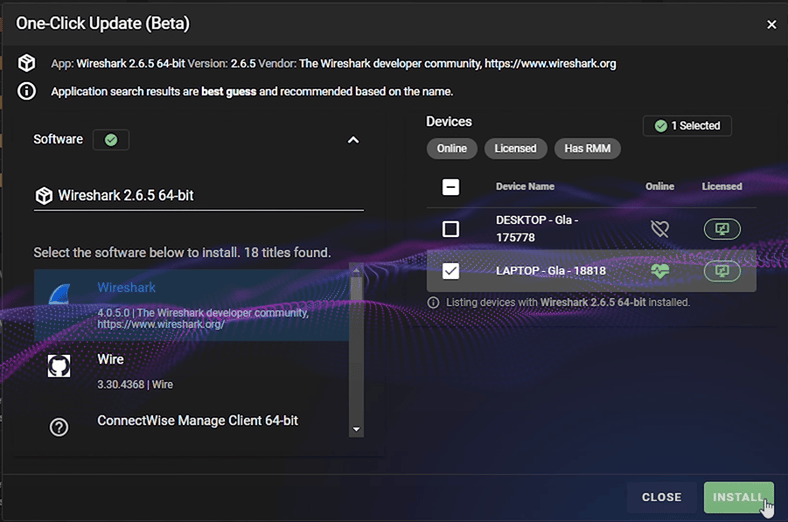Click the licensed monitor icon for LAPTOP device
The height and width of the screenshot is (522, 788).
721,271
